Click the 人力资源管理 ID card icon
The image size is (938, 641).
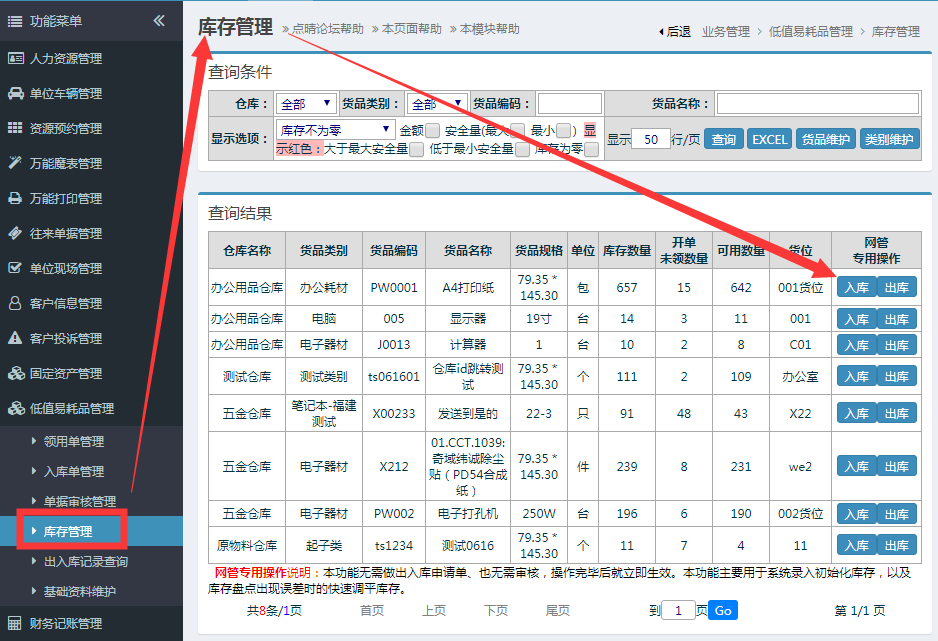pyautogui.click(x=15, y=59)
